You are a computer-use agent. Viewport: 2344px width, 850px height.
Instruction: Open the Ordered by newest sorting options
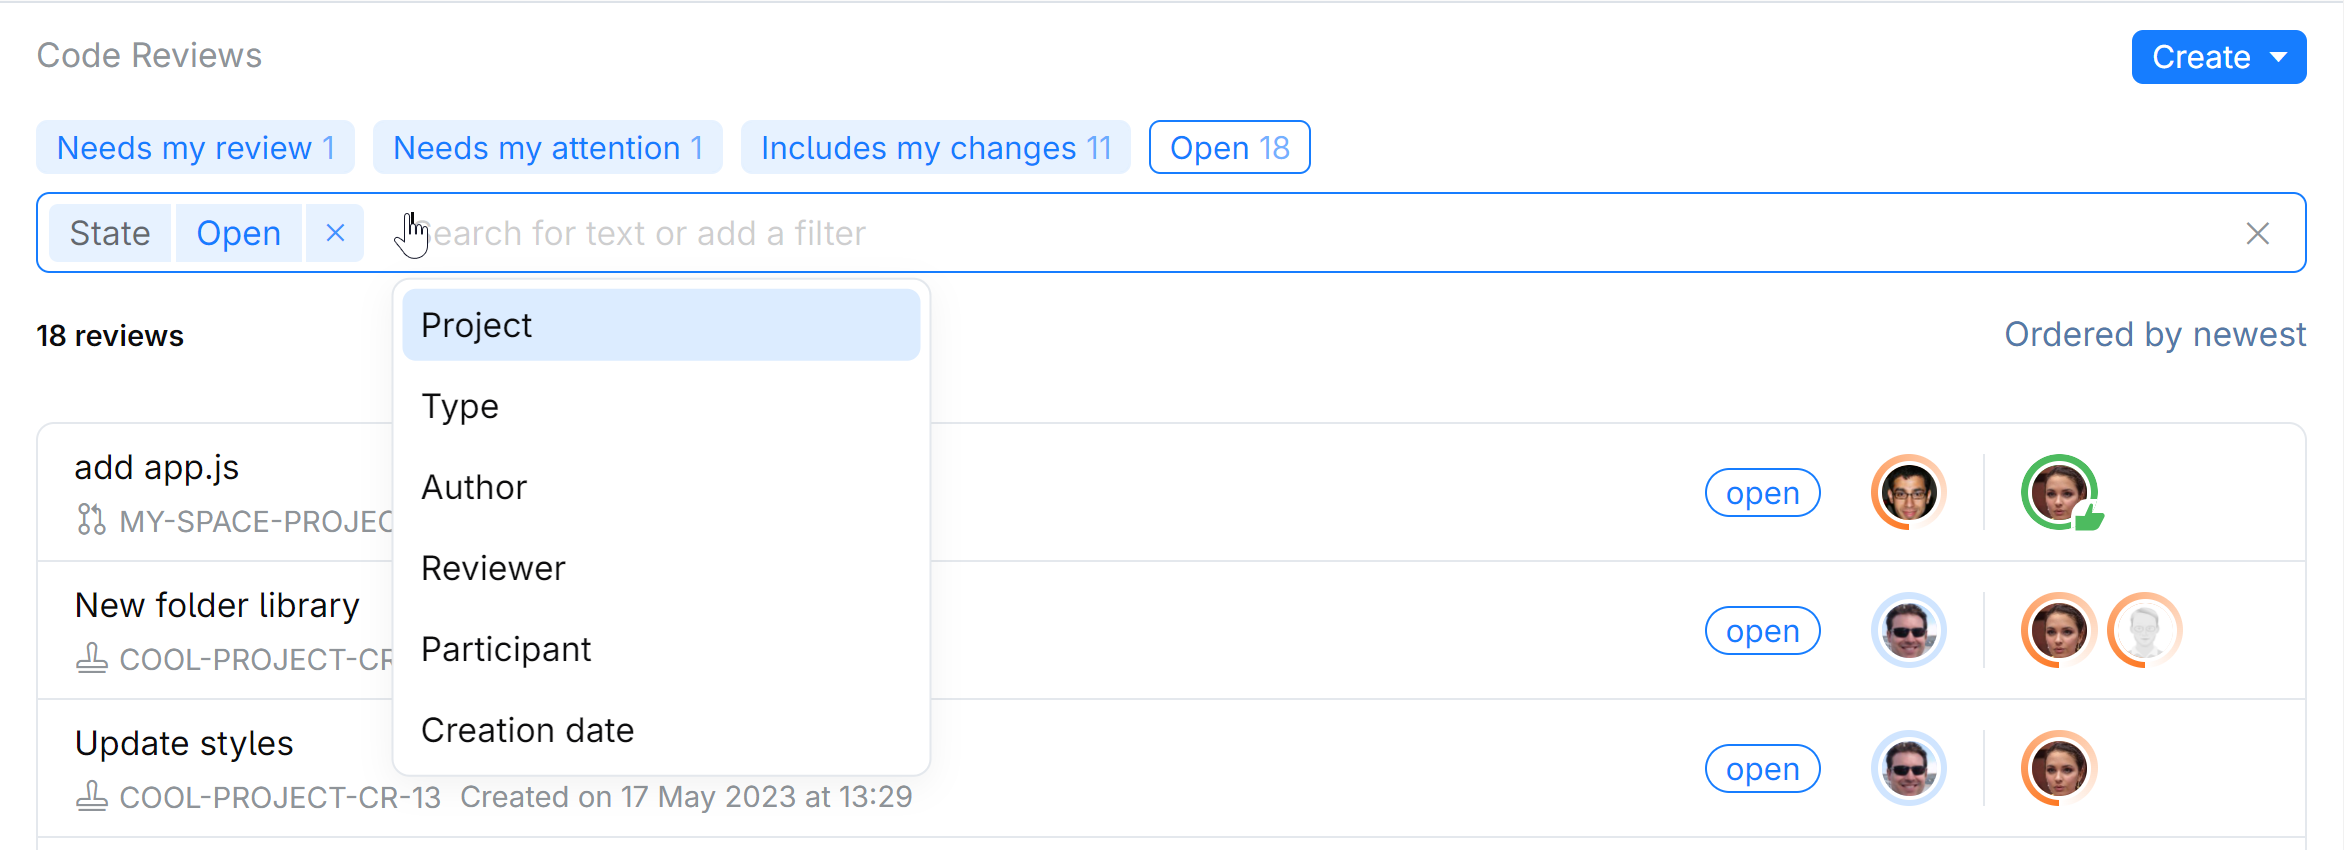(x=2154, y=334)
